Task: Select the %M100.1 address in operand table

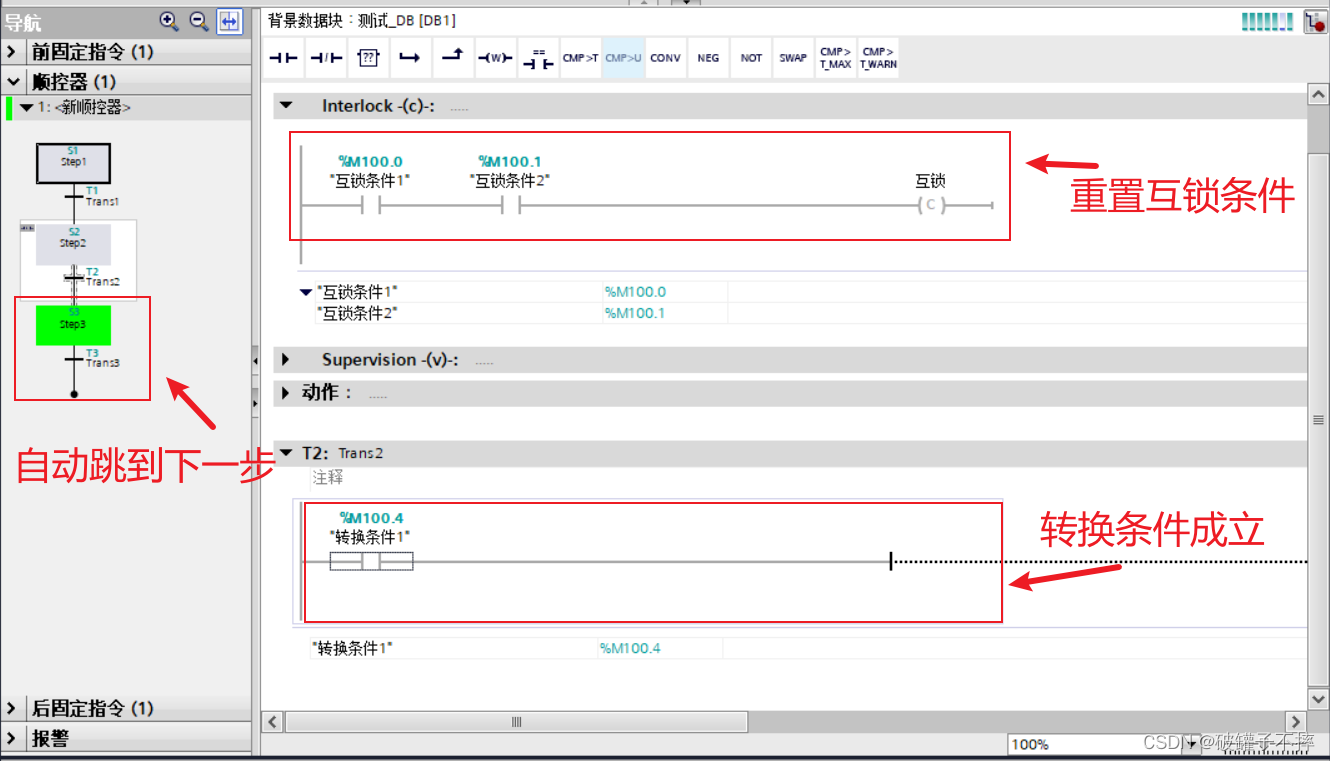Action: click(x=635, y=313)
